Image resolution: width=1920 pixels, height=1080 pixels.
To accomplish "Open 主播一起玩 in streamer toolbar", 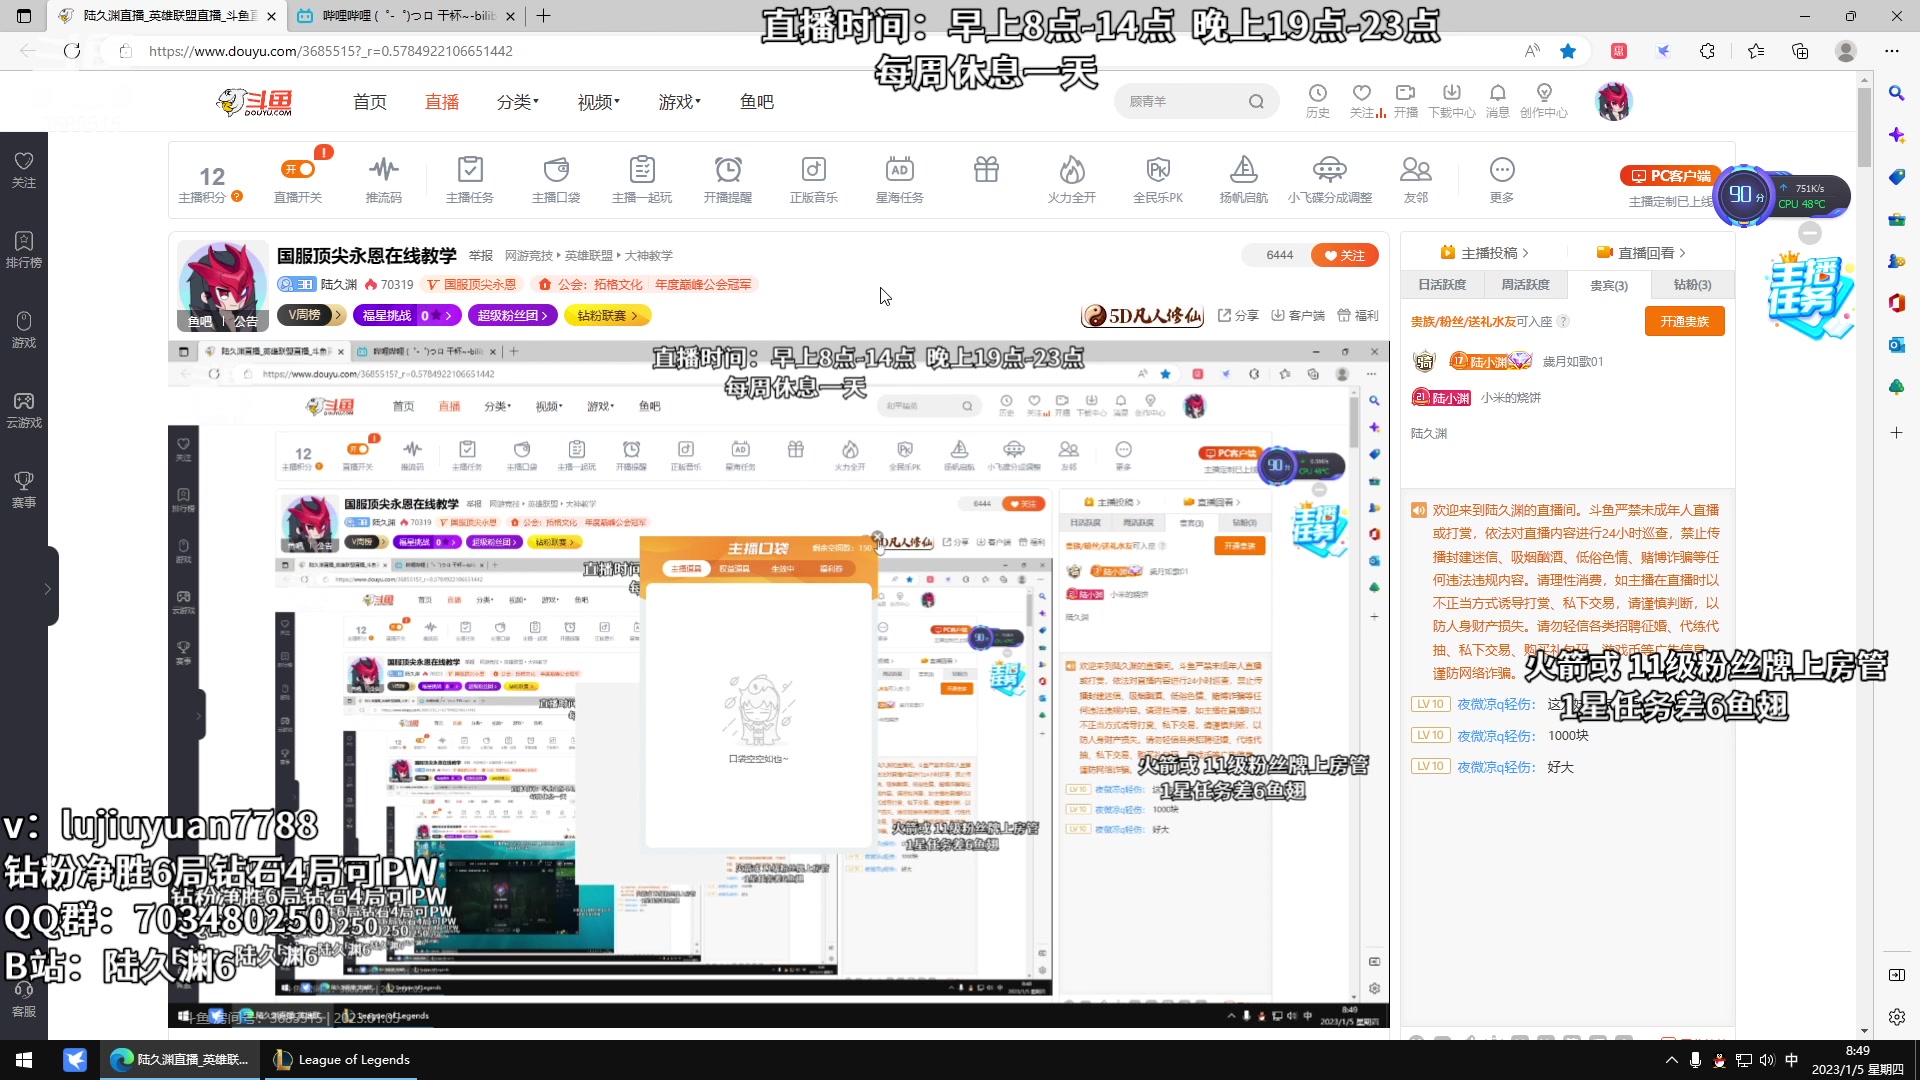I will [642, 180].
